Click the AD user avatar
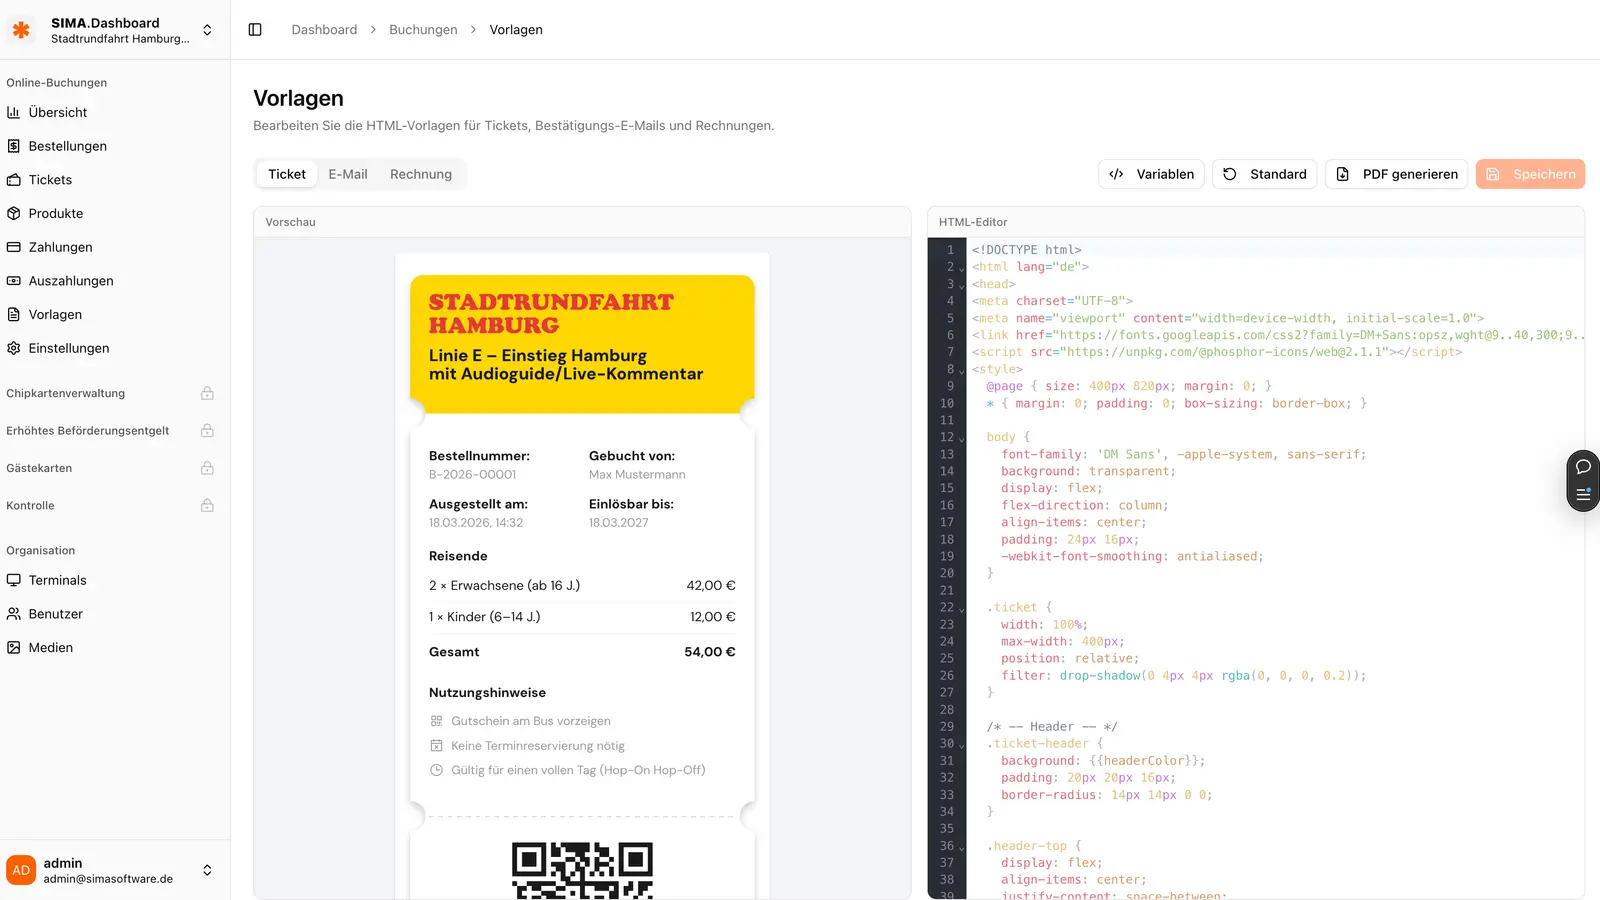 (21, 870)
